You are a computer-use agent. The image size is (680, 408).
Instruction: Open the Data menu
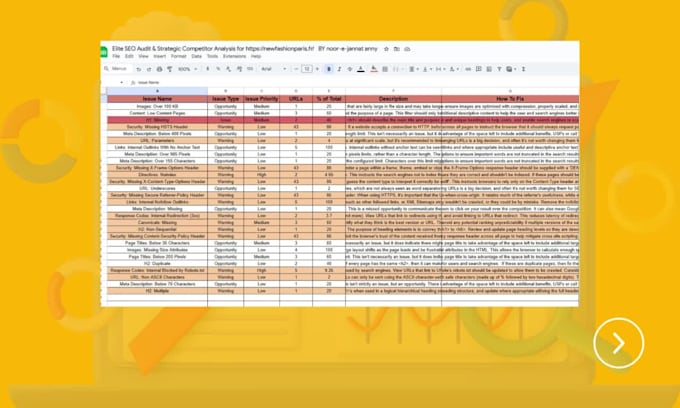click(196, 56)
